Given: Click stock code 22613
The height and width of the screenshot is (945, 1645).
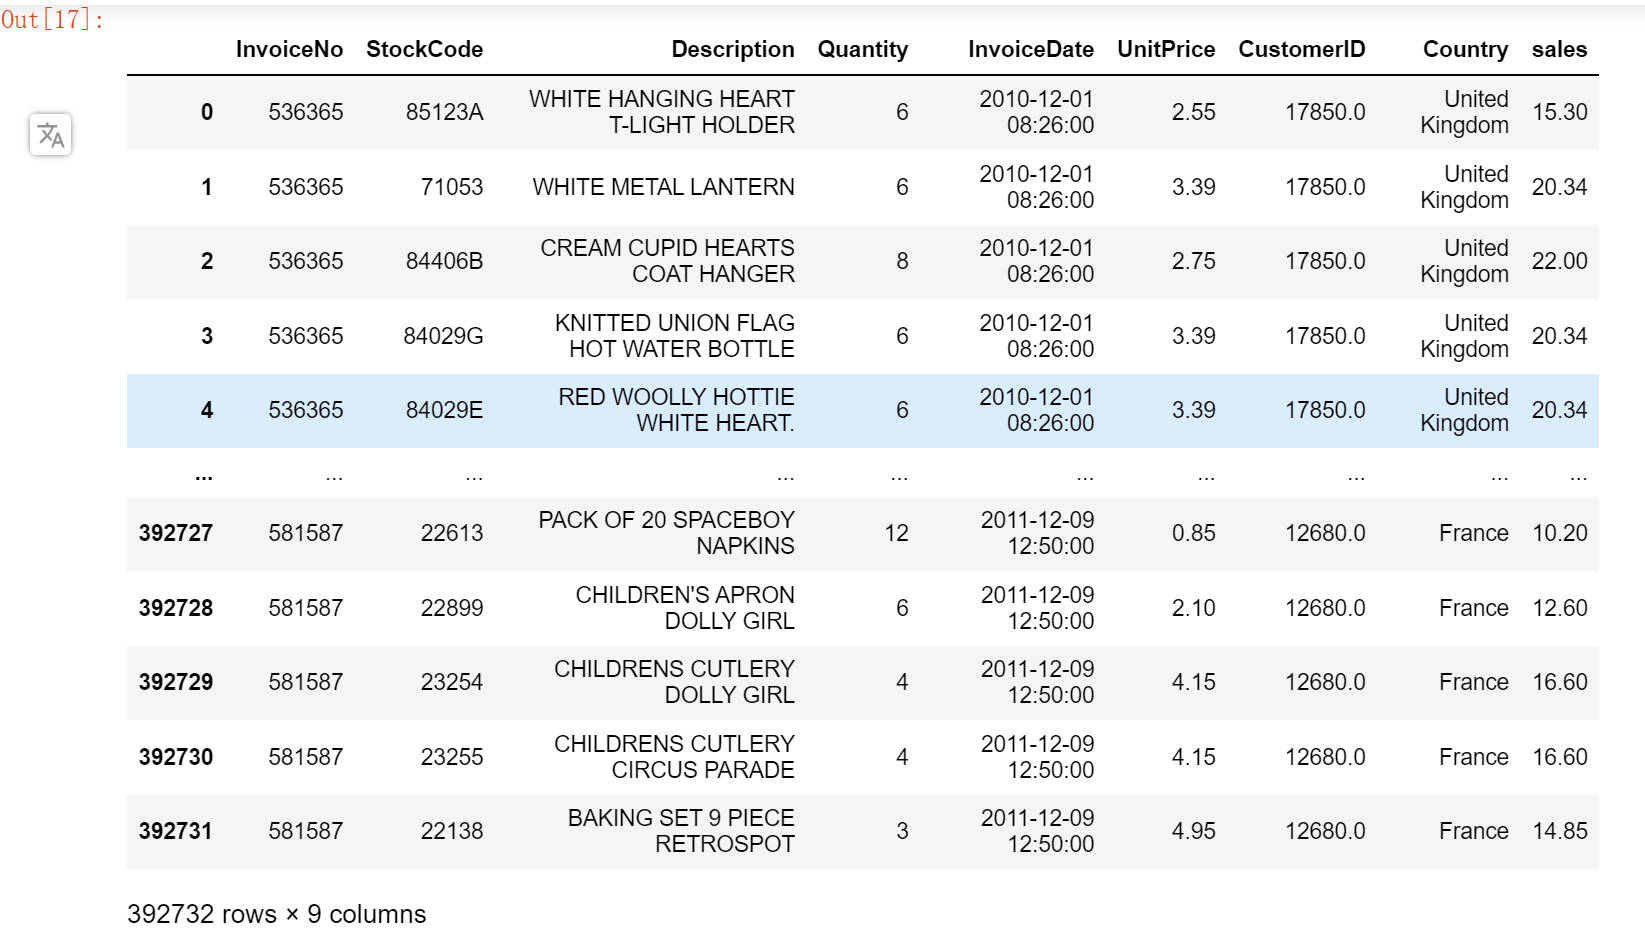Looking at the screenshot, I should (x=452, y=533).
